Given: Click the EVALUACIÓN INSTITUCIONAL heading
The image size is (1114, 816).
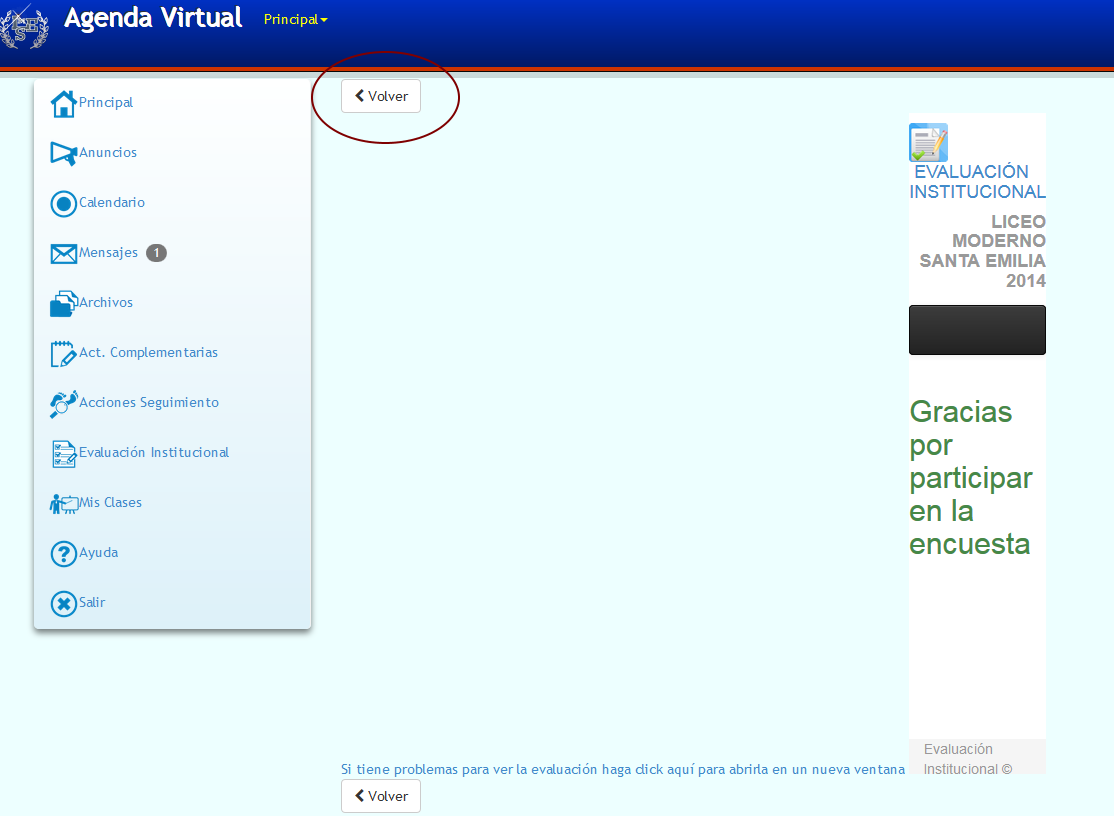Looking at the screenshot, I should click(978, 182).
